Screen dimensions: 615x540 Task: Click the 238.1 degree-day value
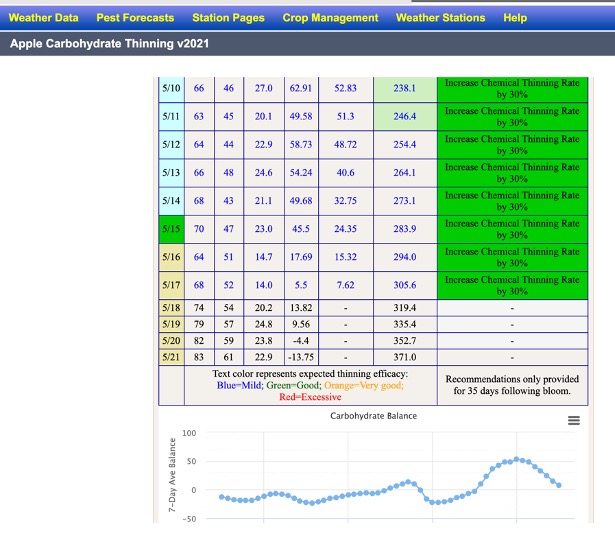coord(404,89)
